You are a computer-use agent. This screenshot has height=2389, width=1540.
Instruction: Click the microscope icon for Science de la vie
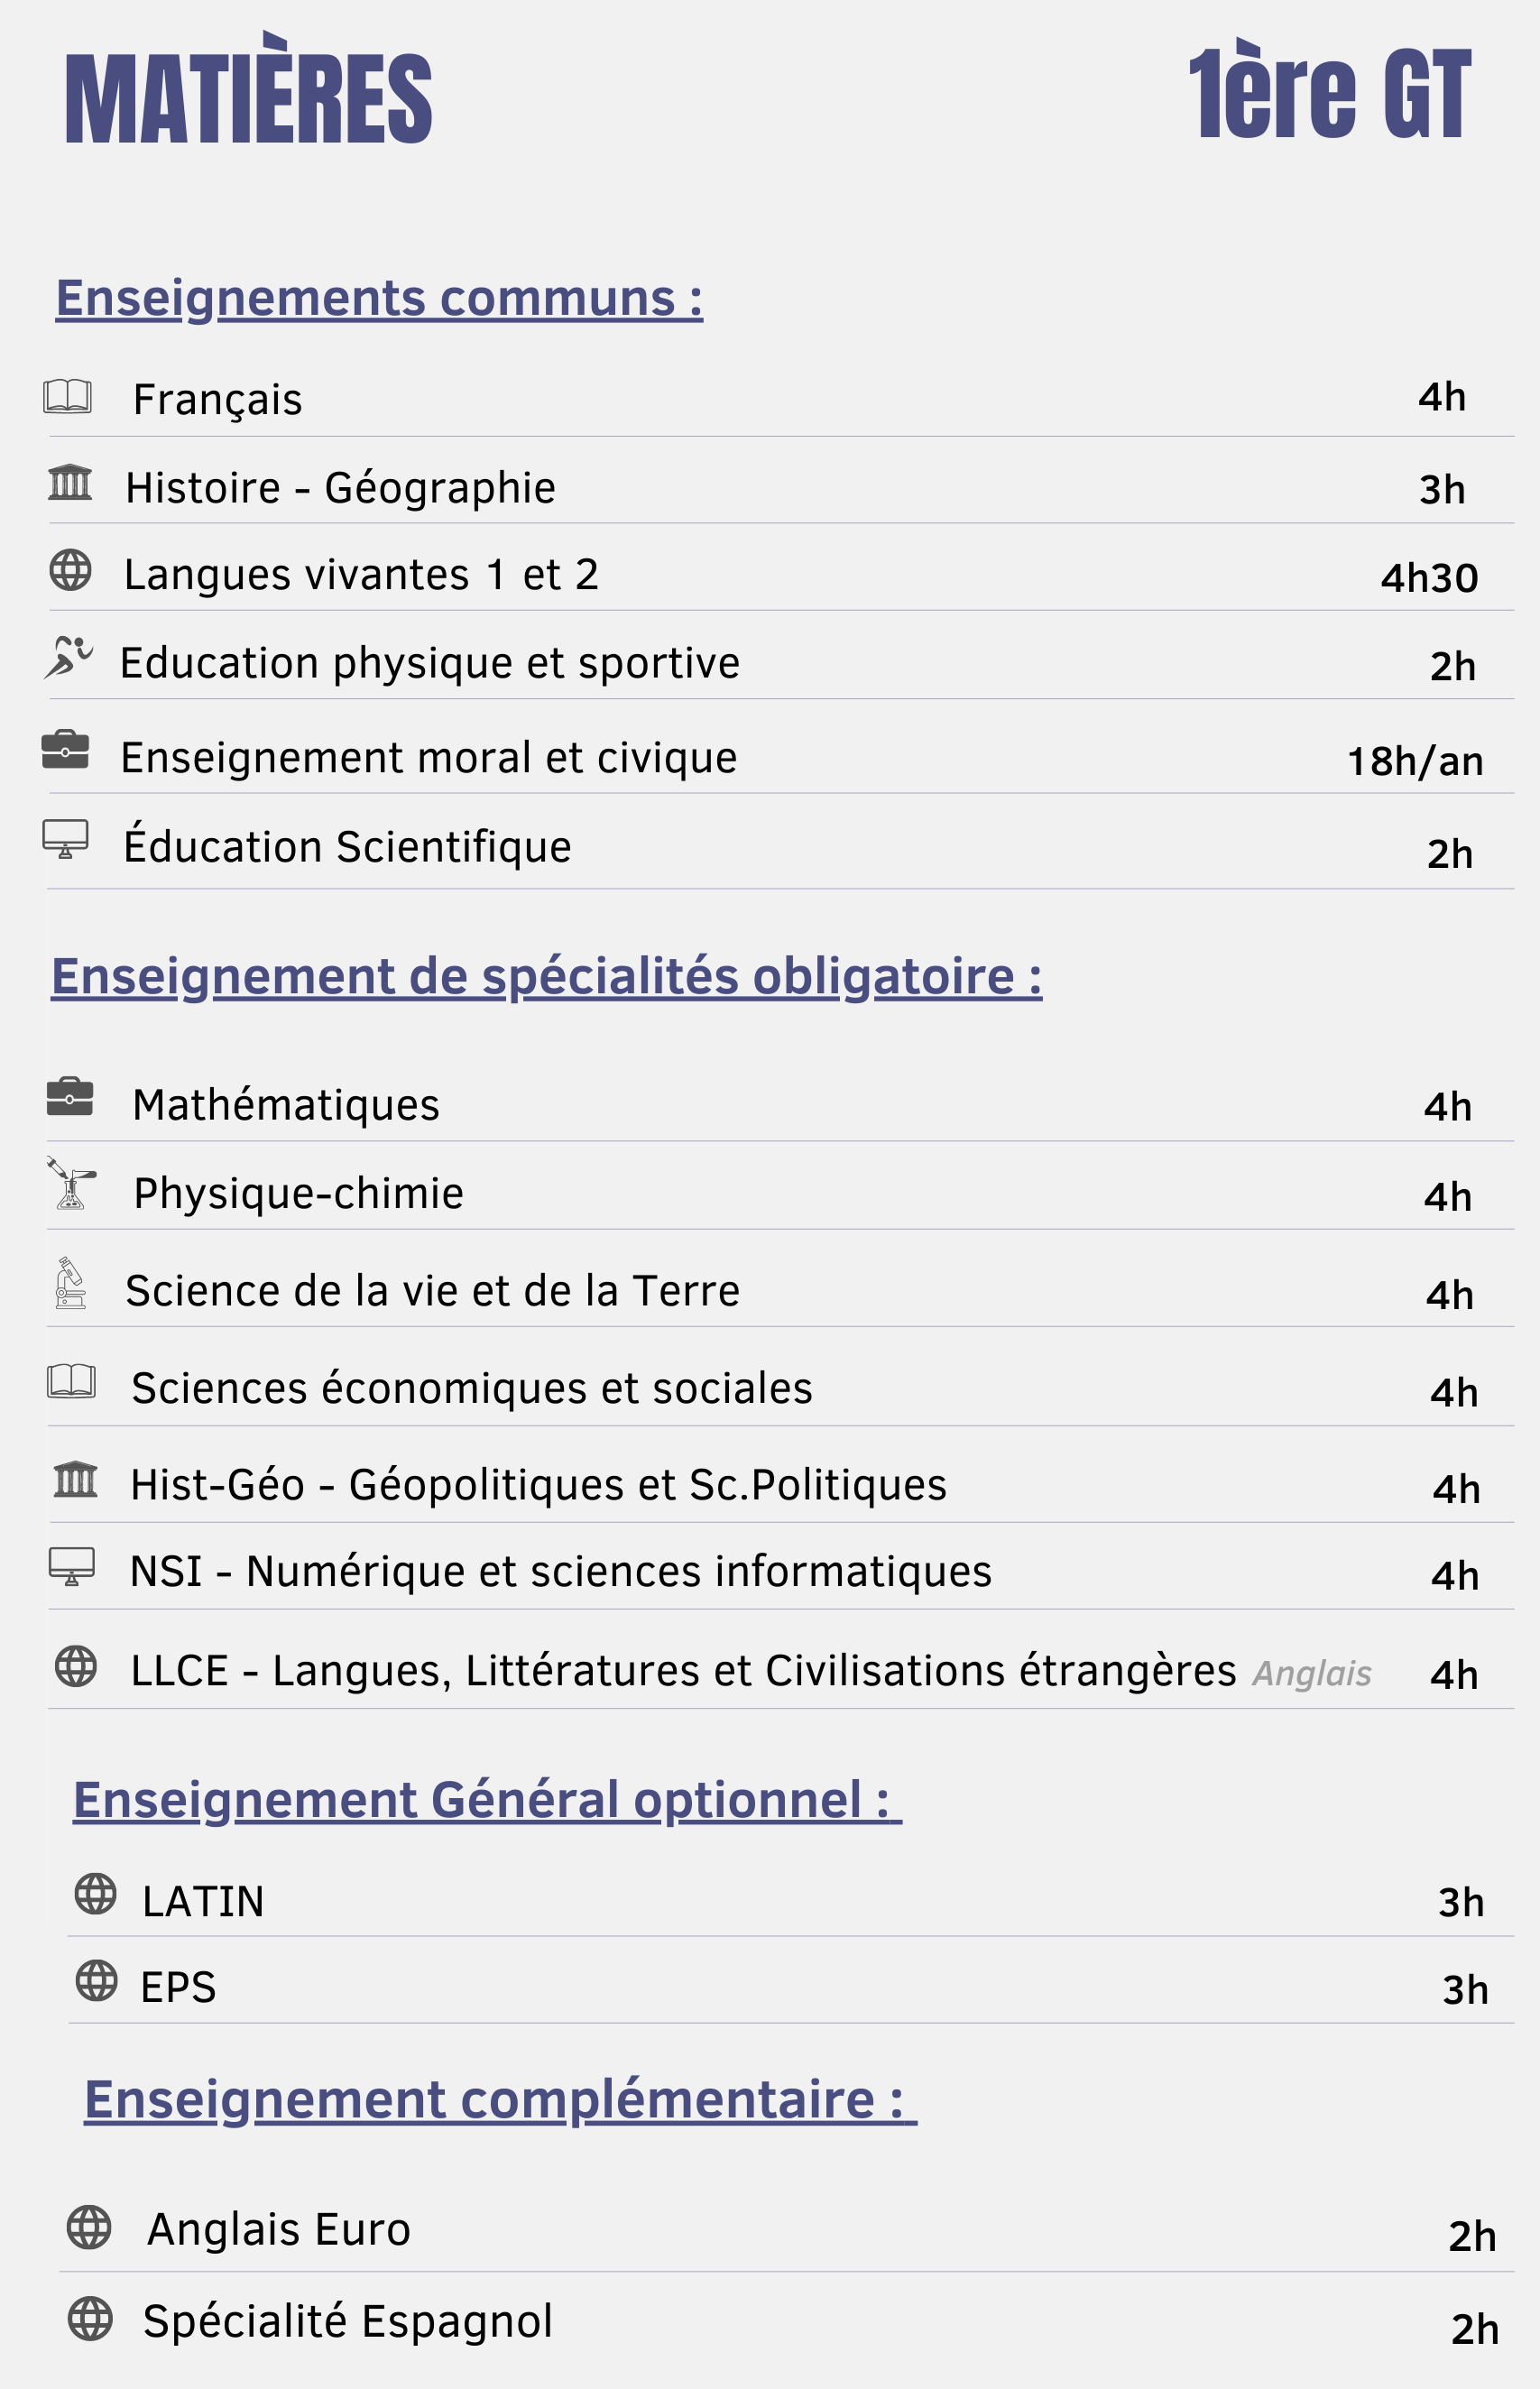click(70, 1283)
